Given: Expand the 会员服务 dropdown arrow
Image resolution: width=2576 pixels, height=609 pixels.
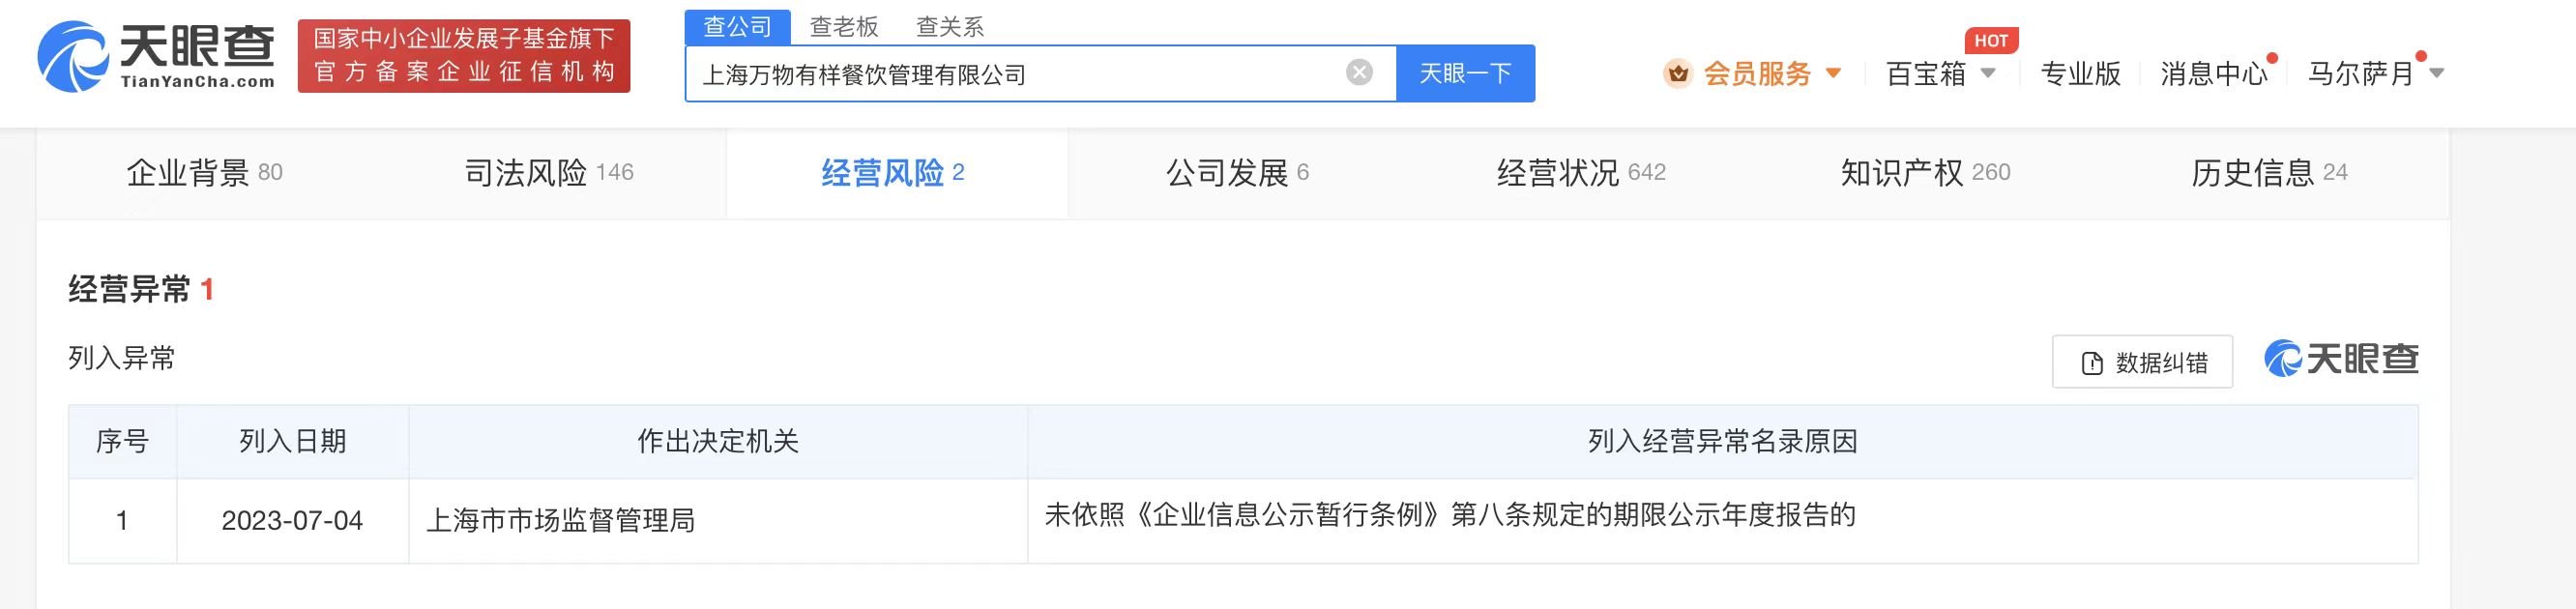Looking at the screenshot, I should tap(1833, 73).
